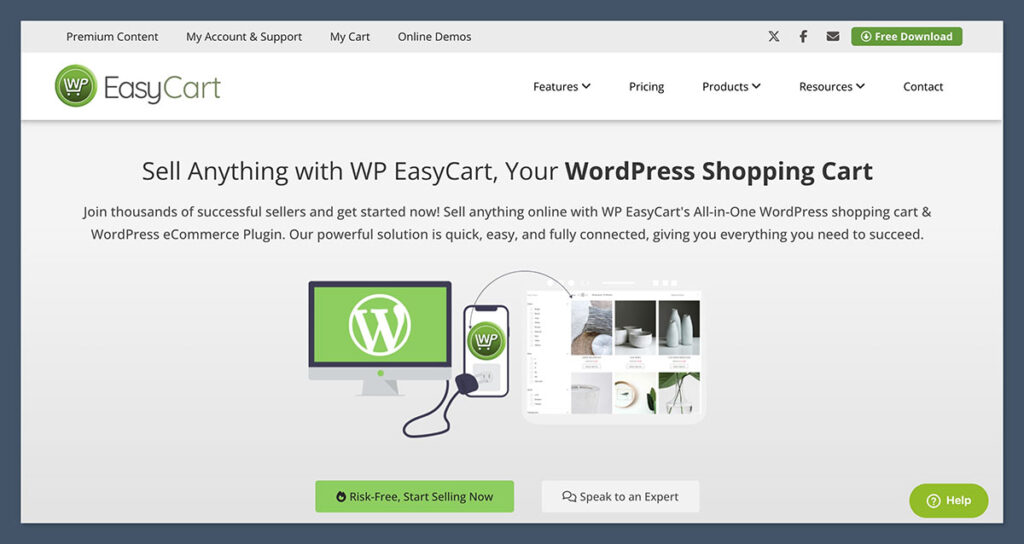Image resolution: width=1024 pixels, height=544 pixels.
Task: Open the Help chat widget
Action: tap(948, 500)
